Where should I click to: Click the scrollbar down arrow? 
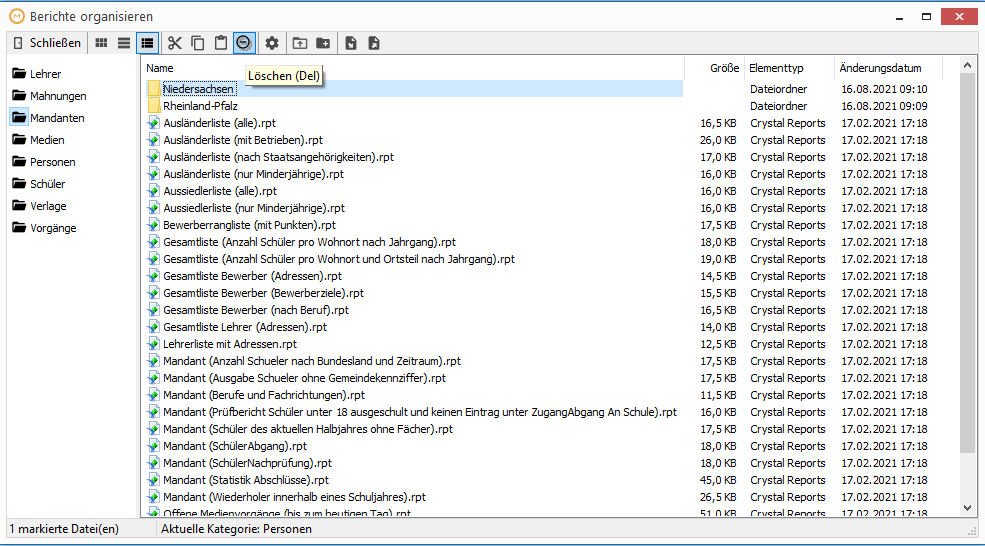(x=967, y=508)
